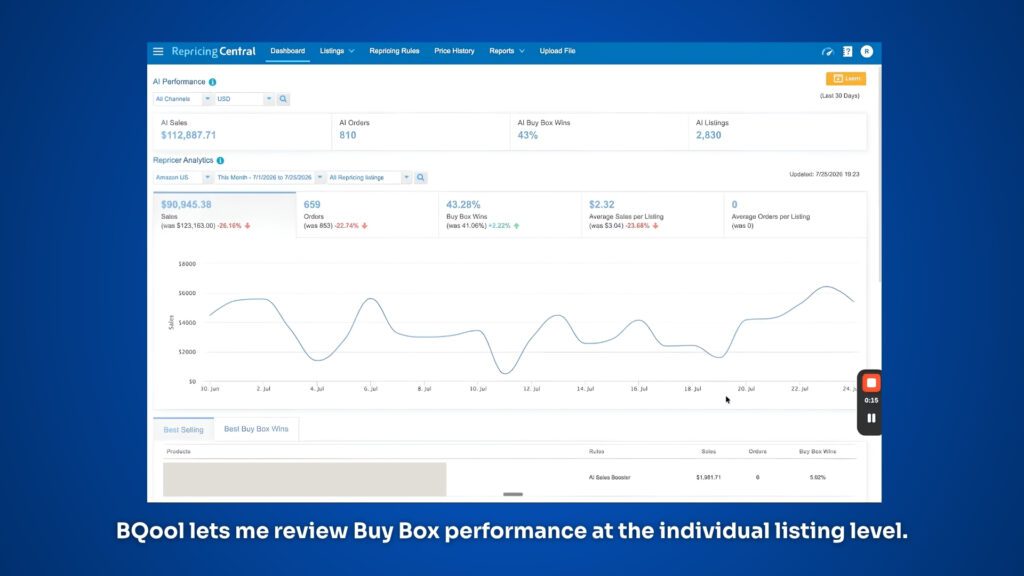Click the orange Learn button

click(x=846, y=78)
